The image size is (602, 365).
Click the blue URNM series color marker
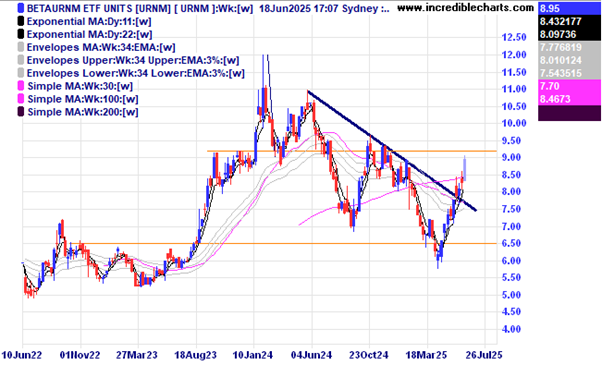21,8
